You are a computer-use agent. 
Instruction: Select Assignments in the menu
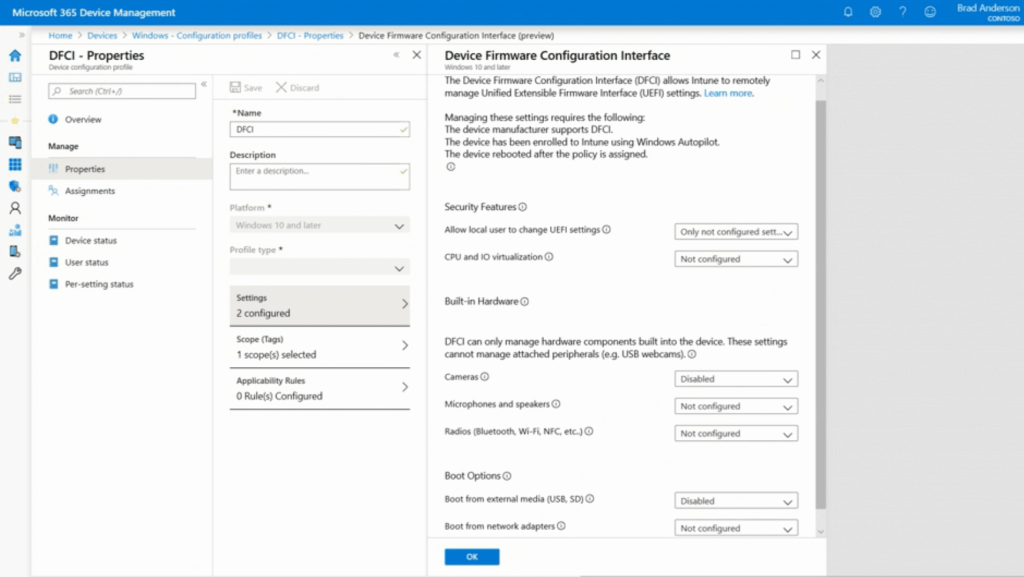[89, 191]
